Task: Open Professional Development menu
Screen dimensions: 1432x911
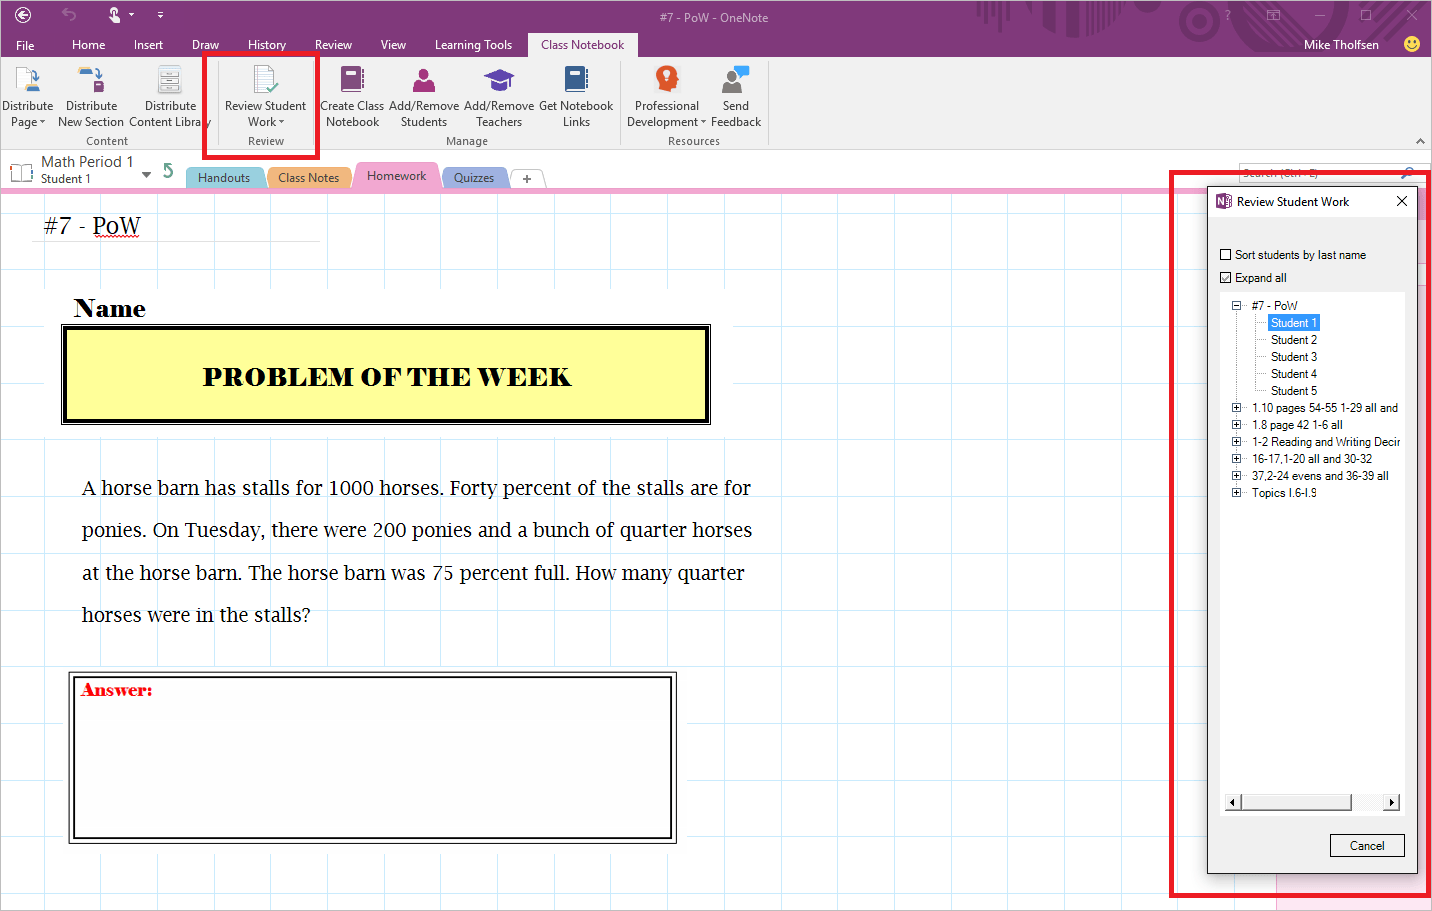Action: 667,97
